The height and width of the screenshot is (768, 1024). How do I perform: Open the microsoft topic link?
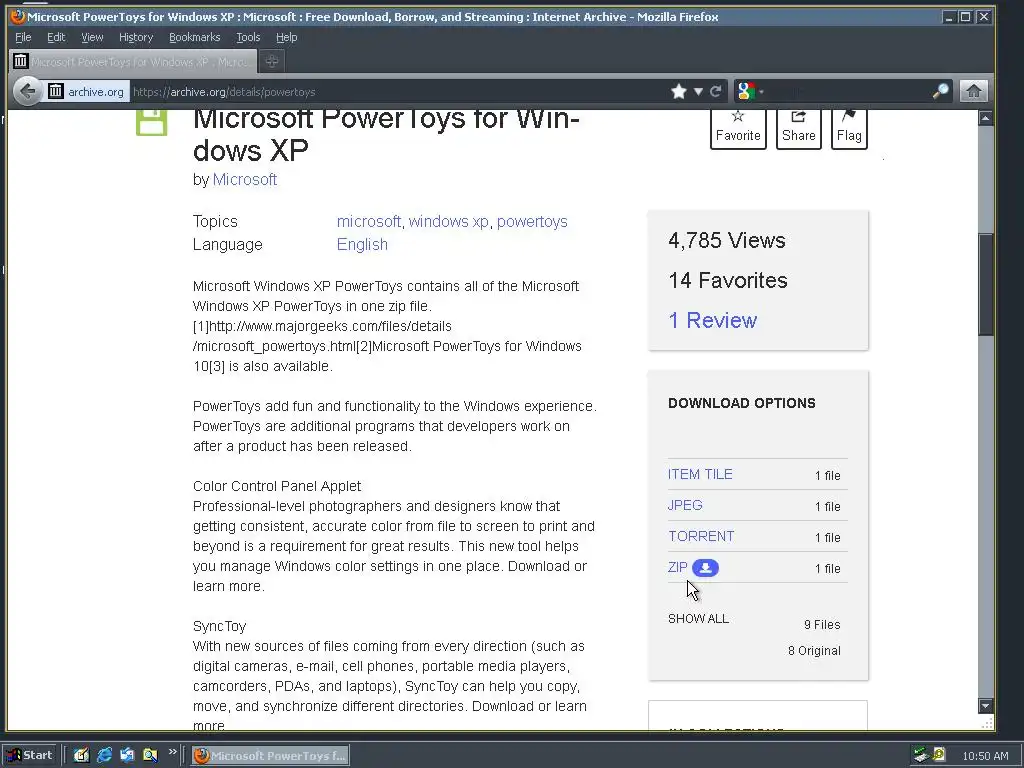pos(369,221)
